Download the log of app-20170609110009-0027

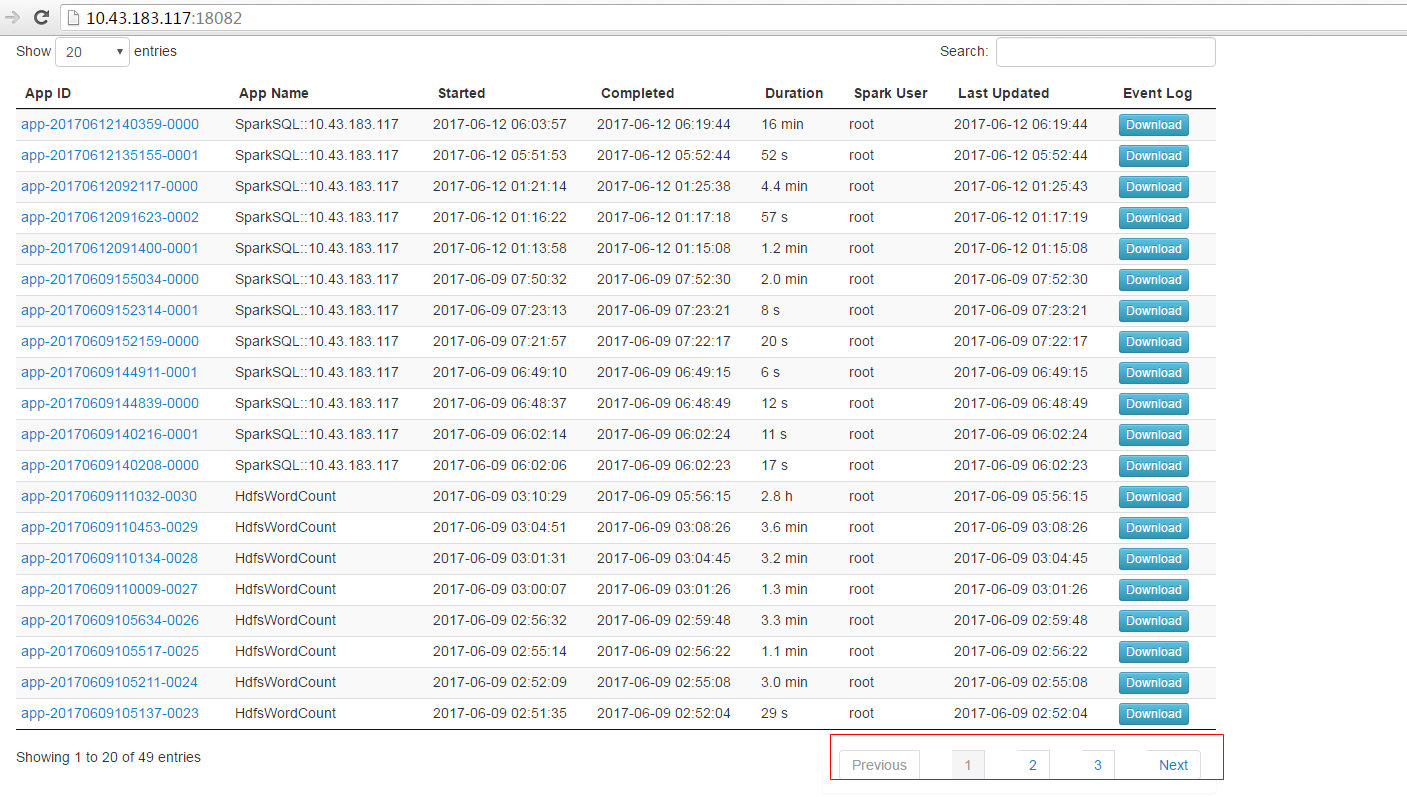click(x=1154, y=590)
